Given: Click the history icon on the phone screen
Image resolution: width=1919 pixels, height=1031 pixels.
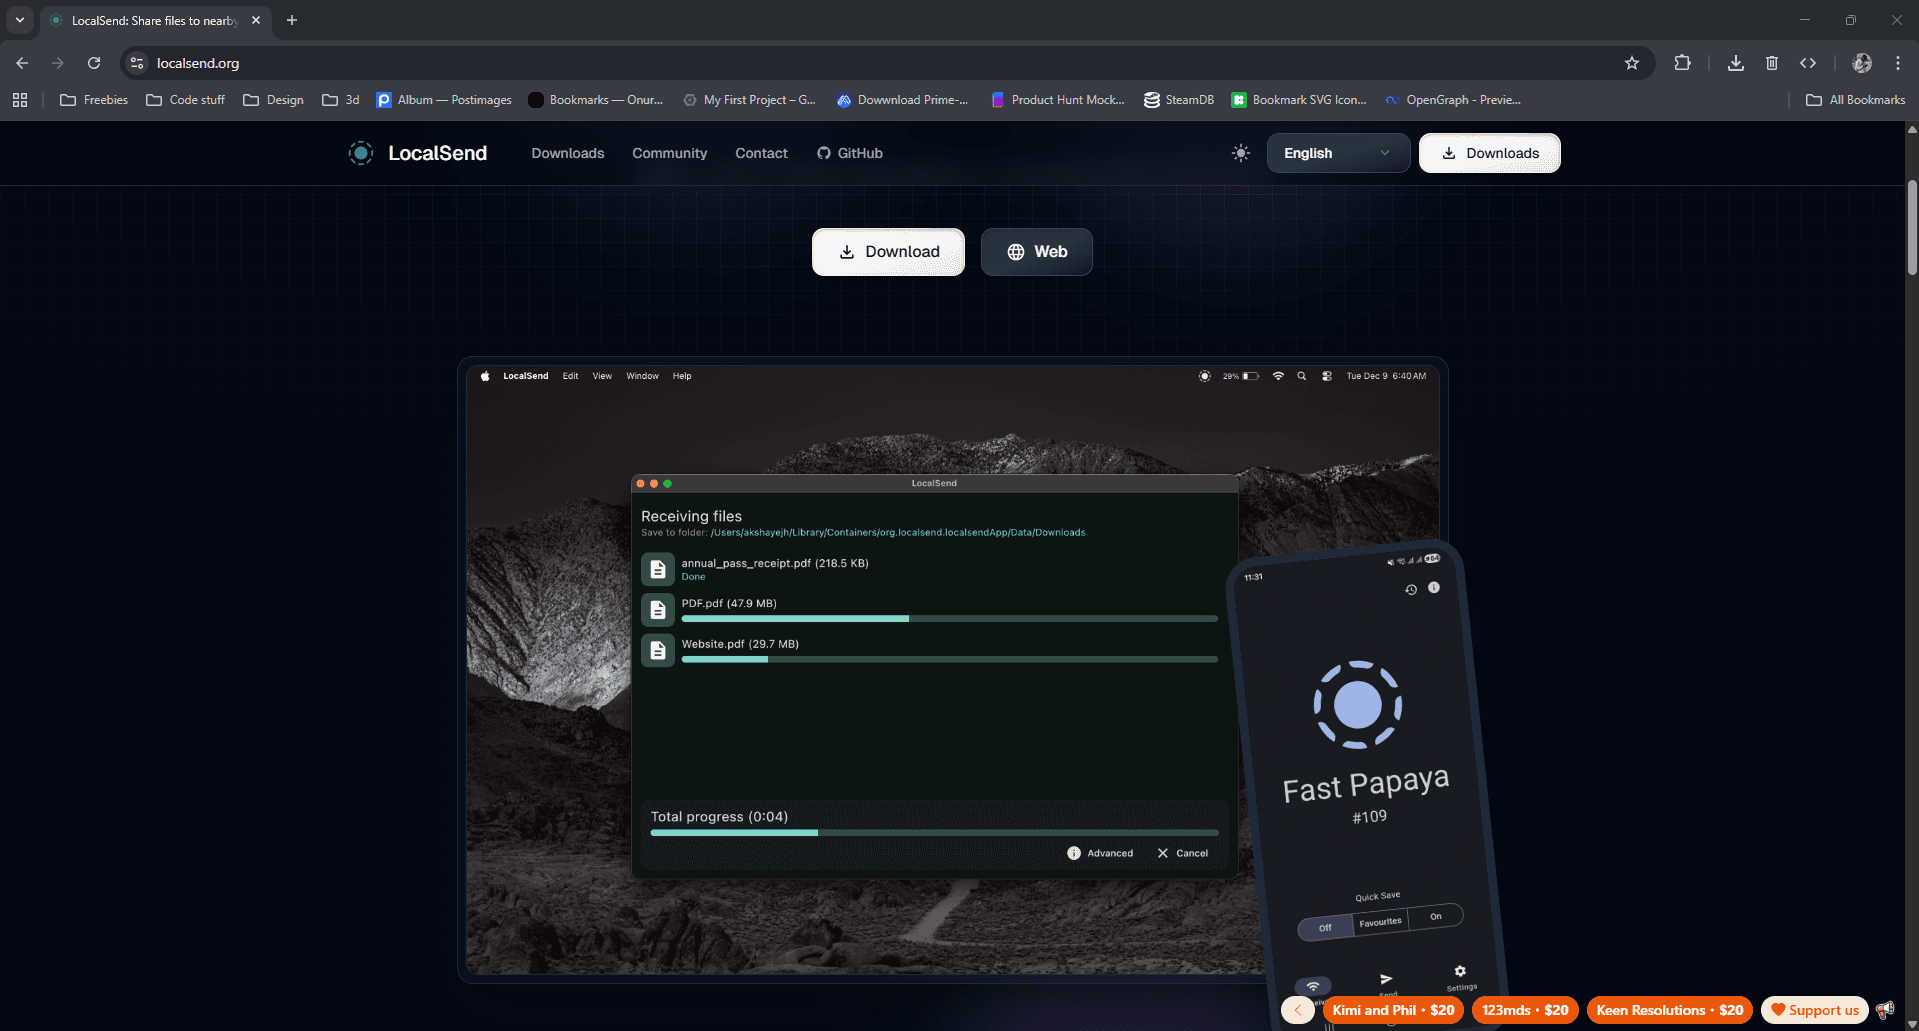Looking at the screenshot, I should [1411, 589].
